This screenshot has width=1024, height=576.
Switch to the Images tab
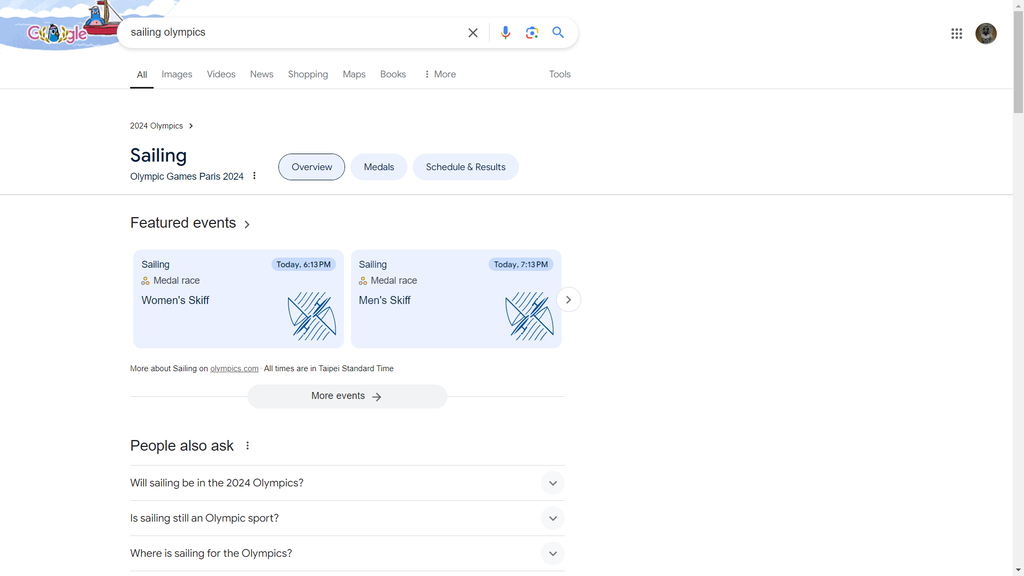(177, 74)
